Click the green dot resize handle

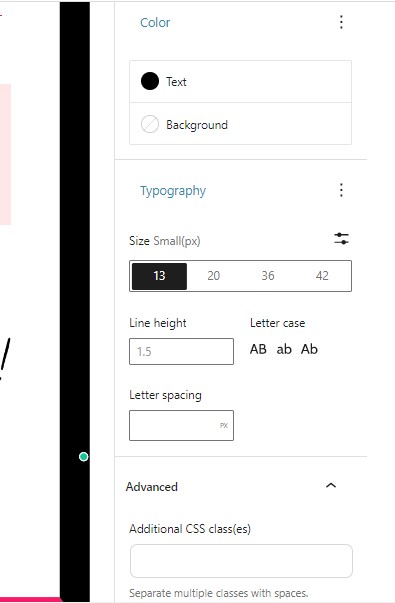coord(83,456)
